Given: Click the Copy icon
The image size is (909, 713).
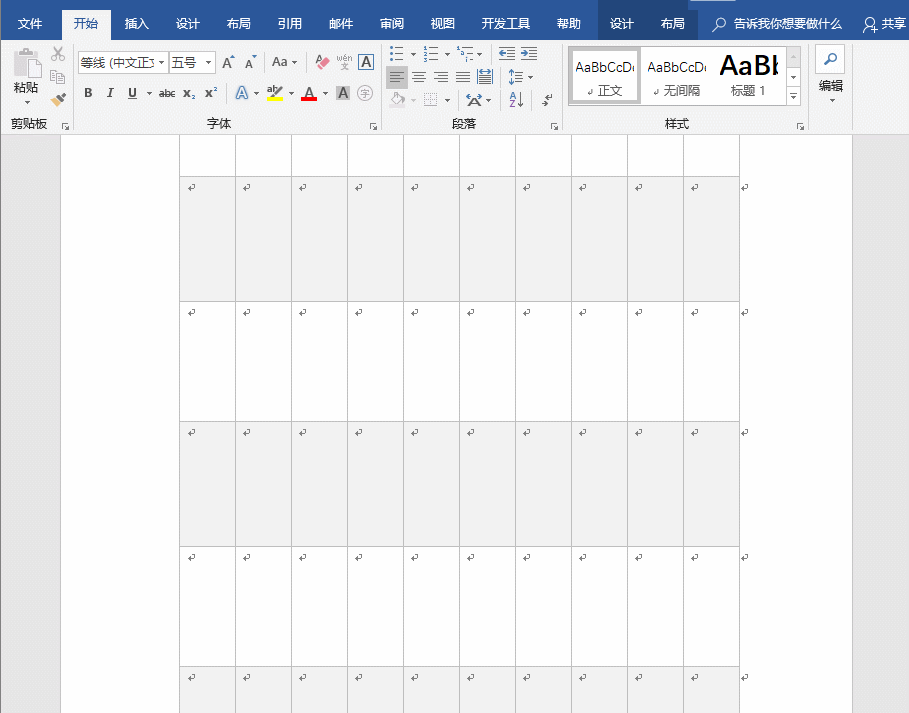Looking at the screenshot, I should [x=57, y=77].
